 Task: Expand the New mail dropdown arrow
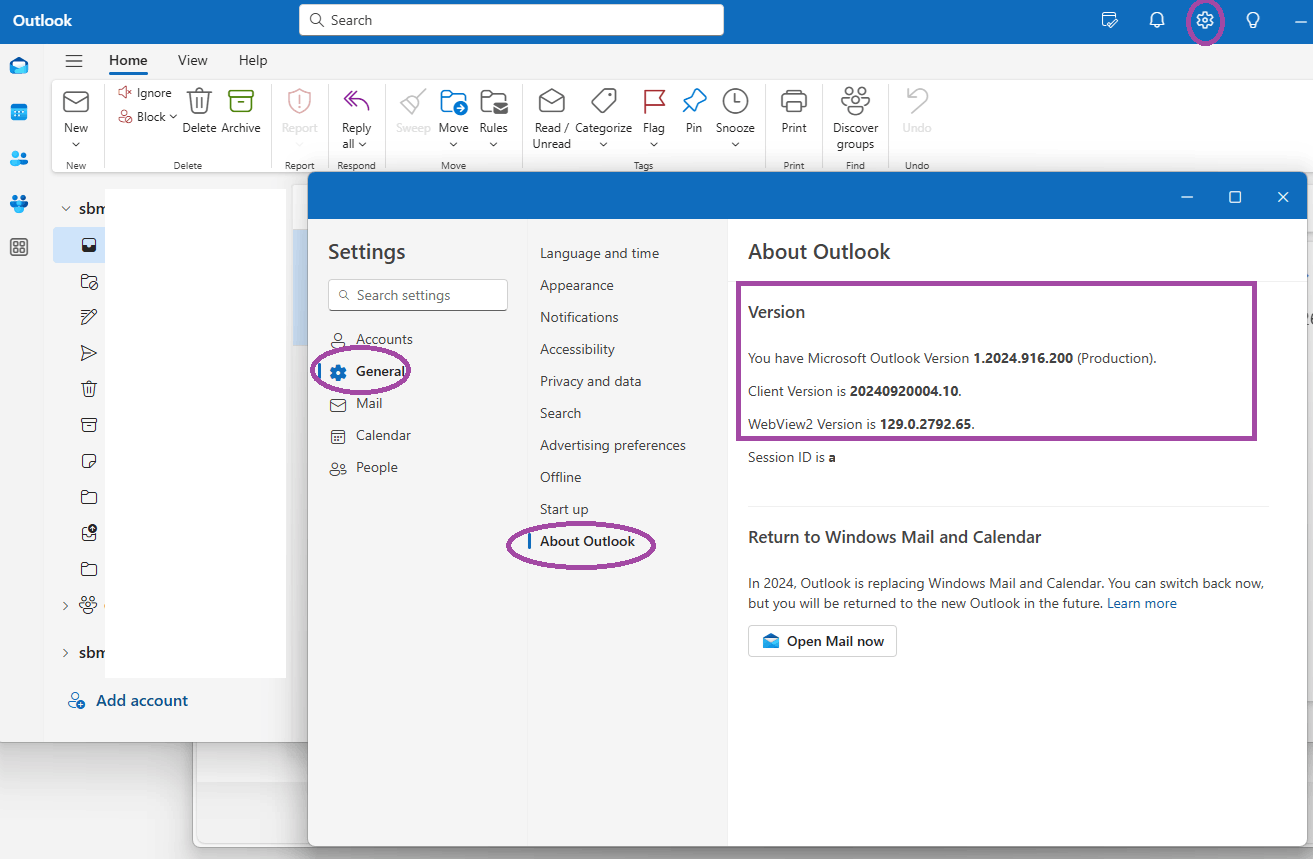(x=76, y=145)
